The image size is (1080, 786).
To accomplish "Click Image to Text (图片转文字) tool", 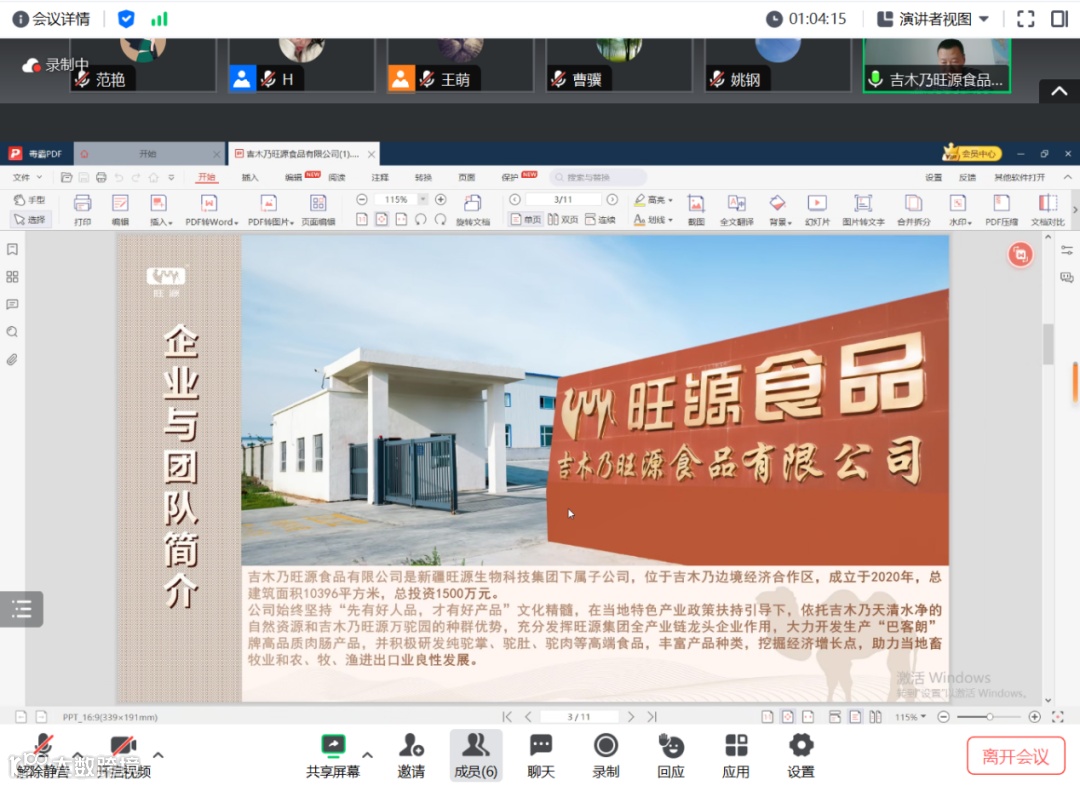I will pos(863,209).
